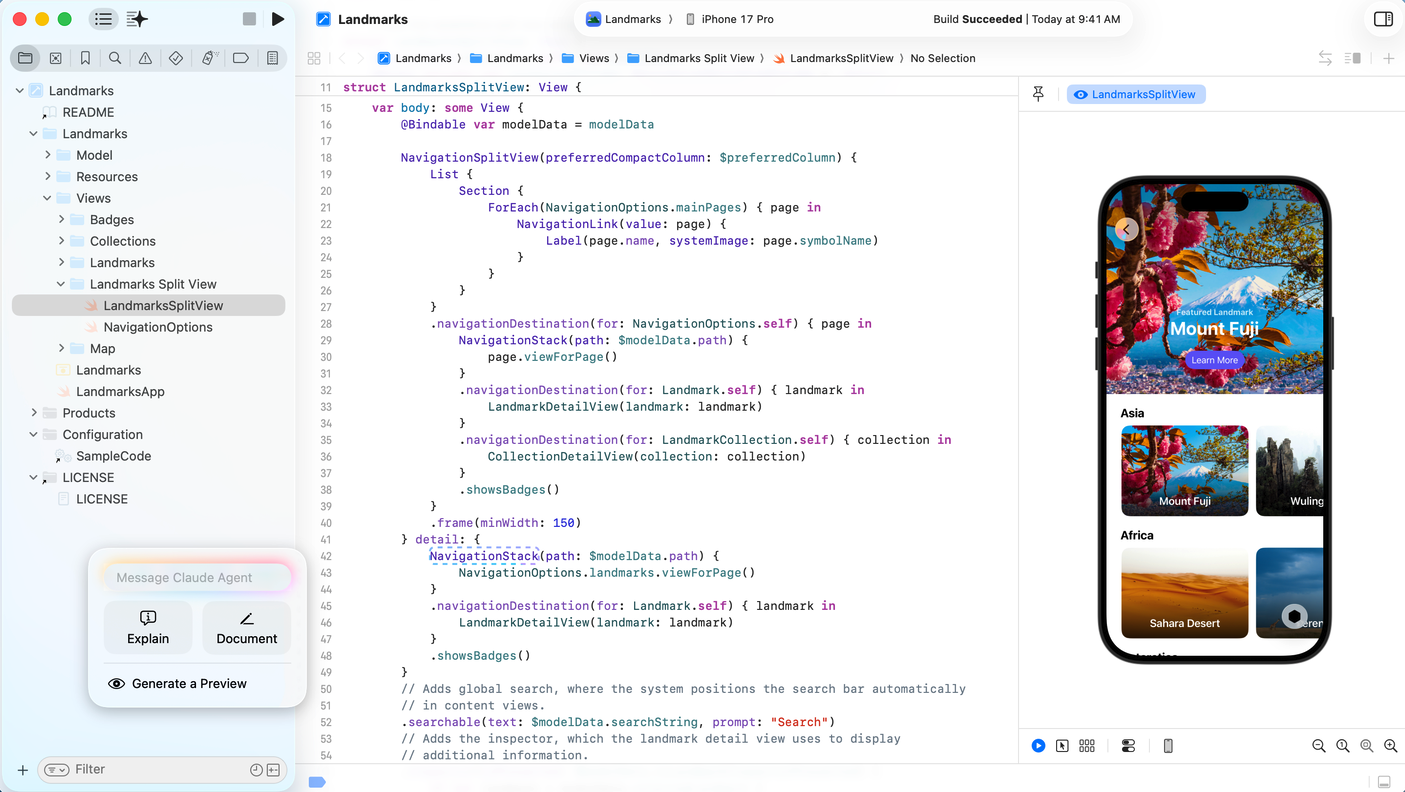Viewport: 1405px width, 792px height.
Task: Toggle the Bookmarks navigator
Action: [x=85, y=58]
